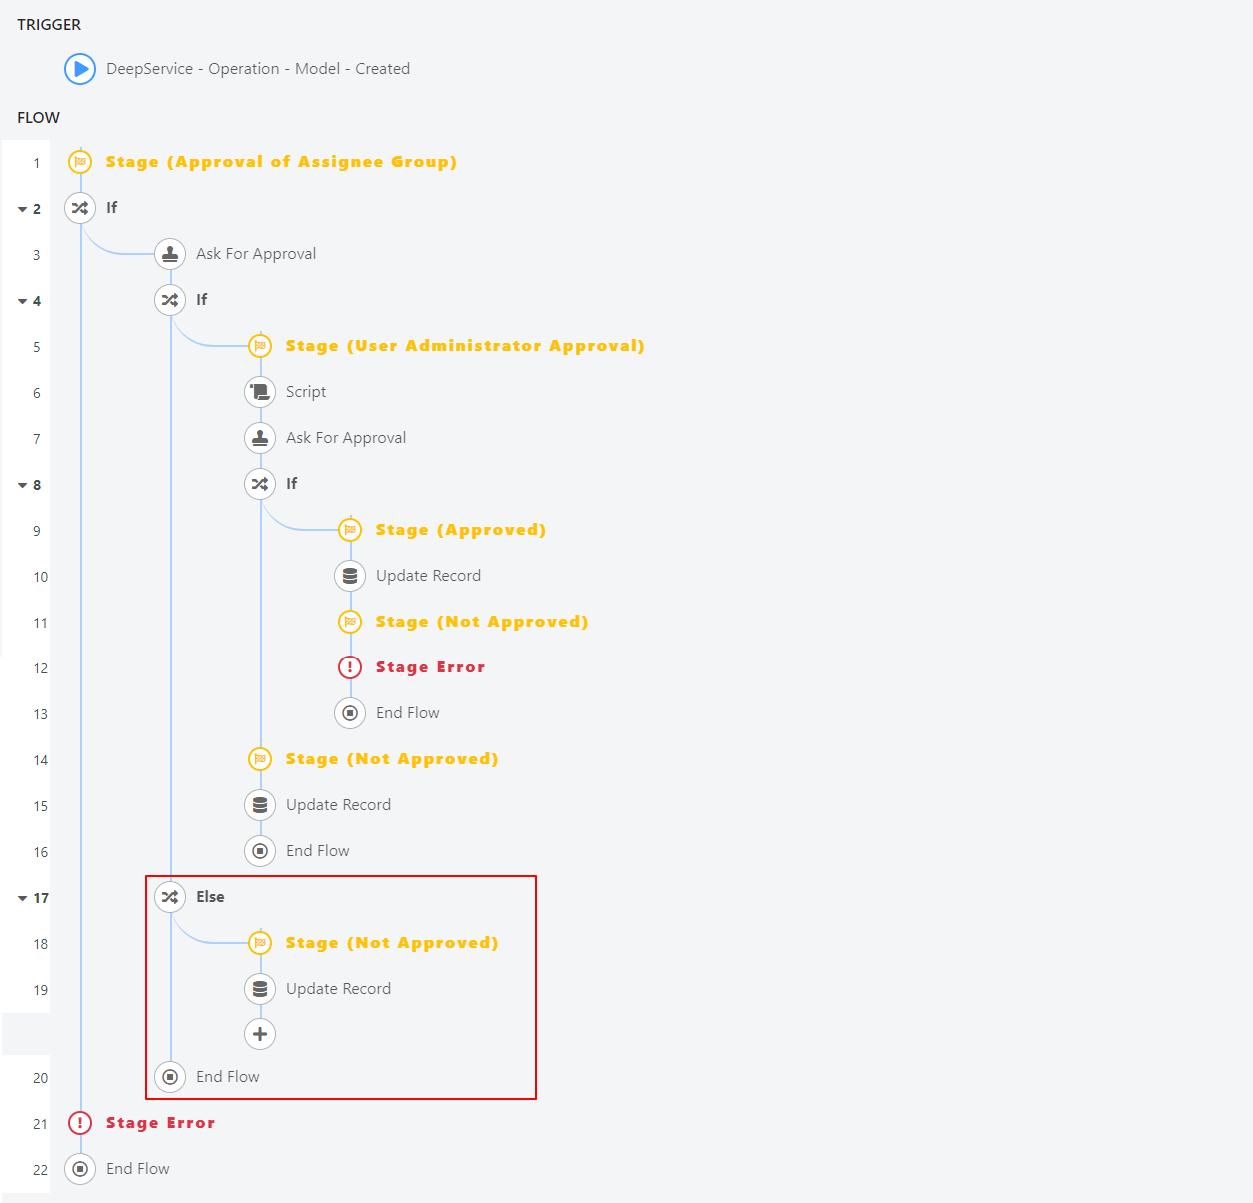Image resolution: width=1253 pixels, height=1203 pixels.
Task: Click the Update Record database icon on row 19
Action: [260, 989]
